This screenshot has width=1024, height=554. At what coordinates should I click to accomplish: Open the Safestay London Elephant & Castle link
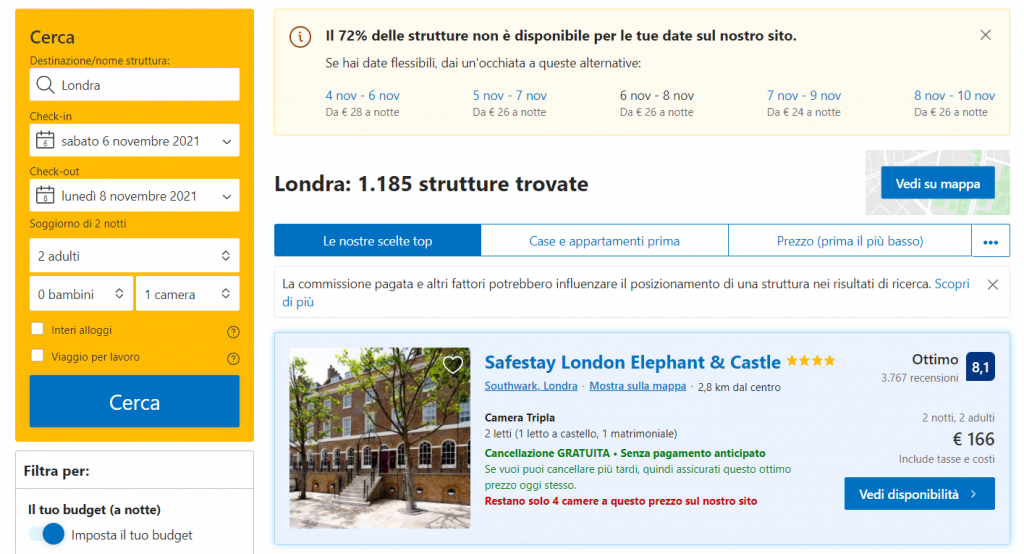pos(632,362)
